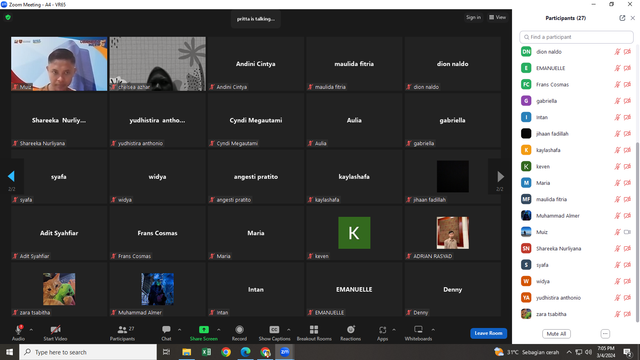Viewport: 640px width, 360px height.
Task: Open the View layout menu
Action: click(x=498, y=18)
